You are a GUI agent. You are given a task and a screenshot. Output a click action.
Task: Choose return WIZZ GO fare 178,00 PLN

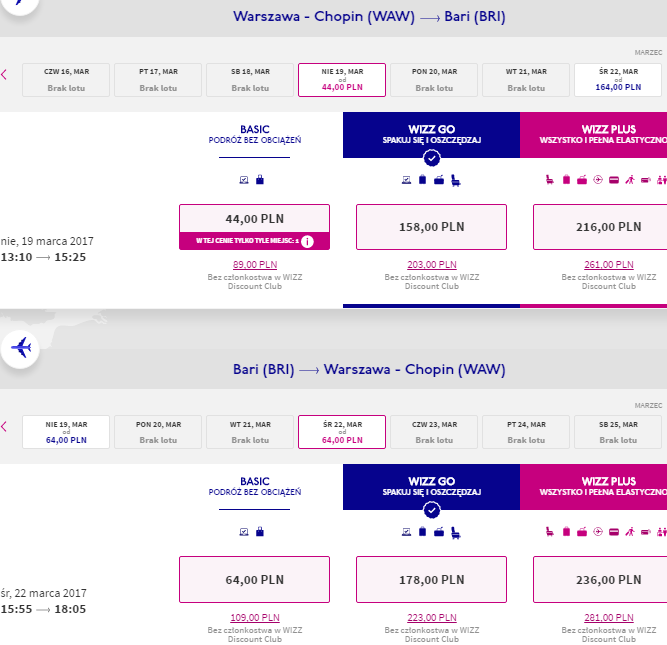click(x=431, y=579)
